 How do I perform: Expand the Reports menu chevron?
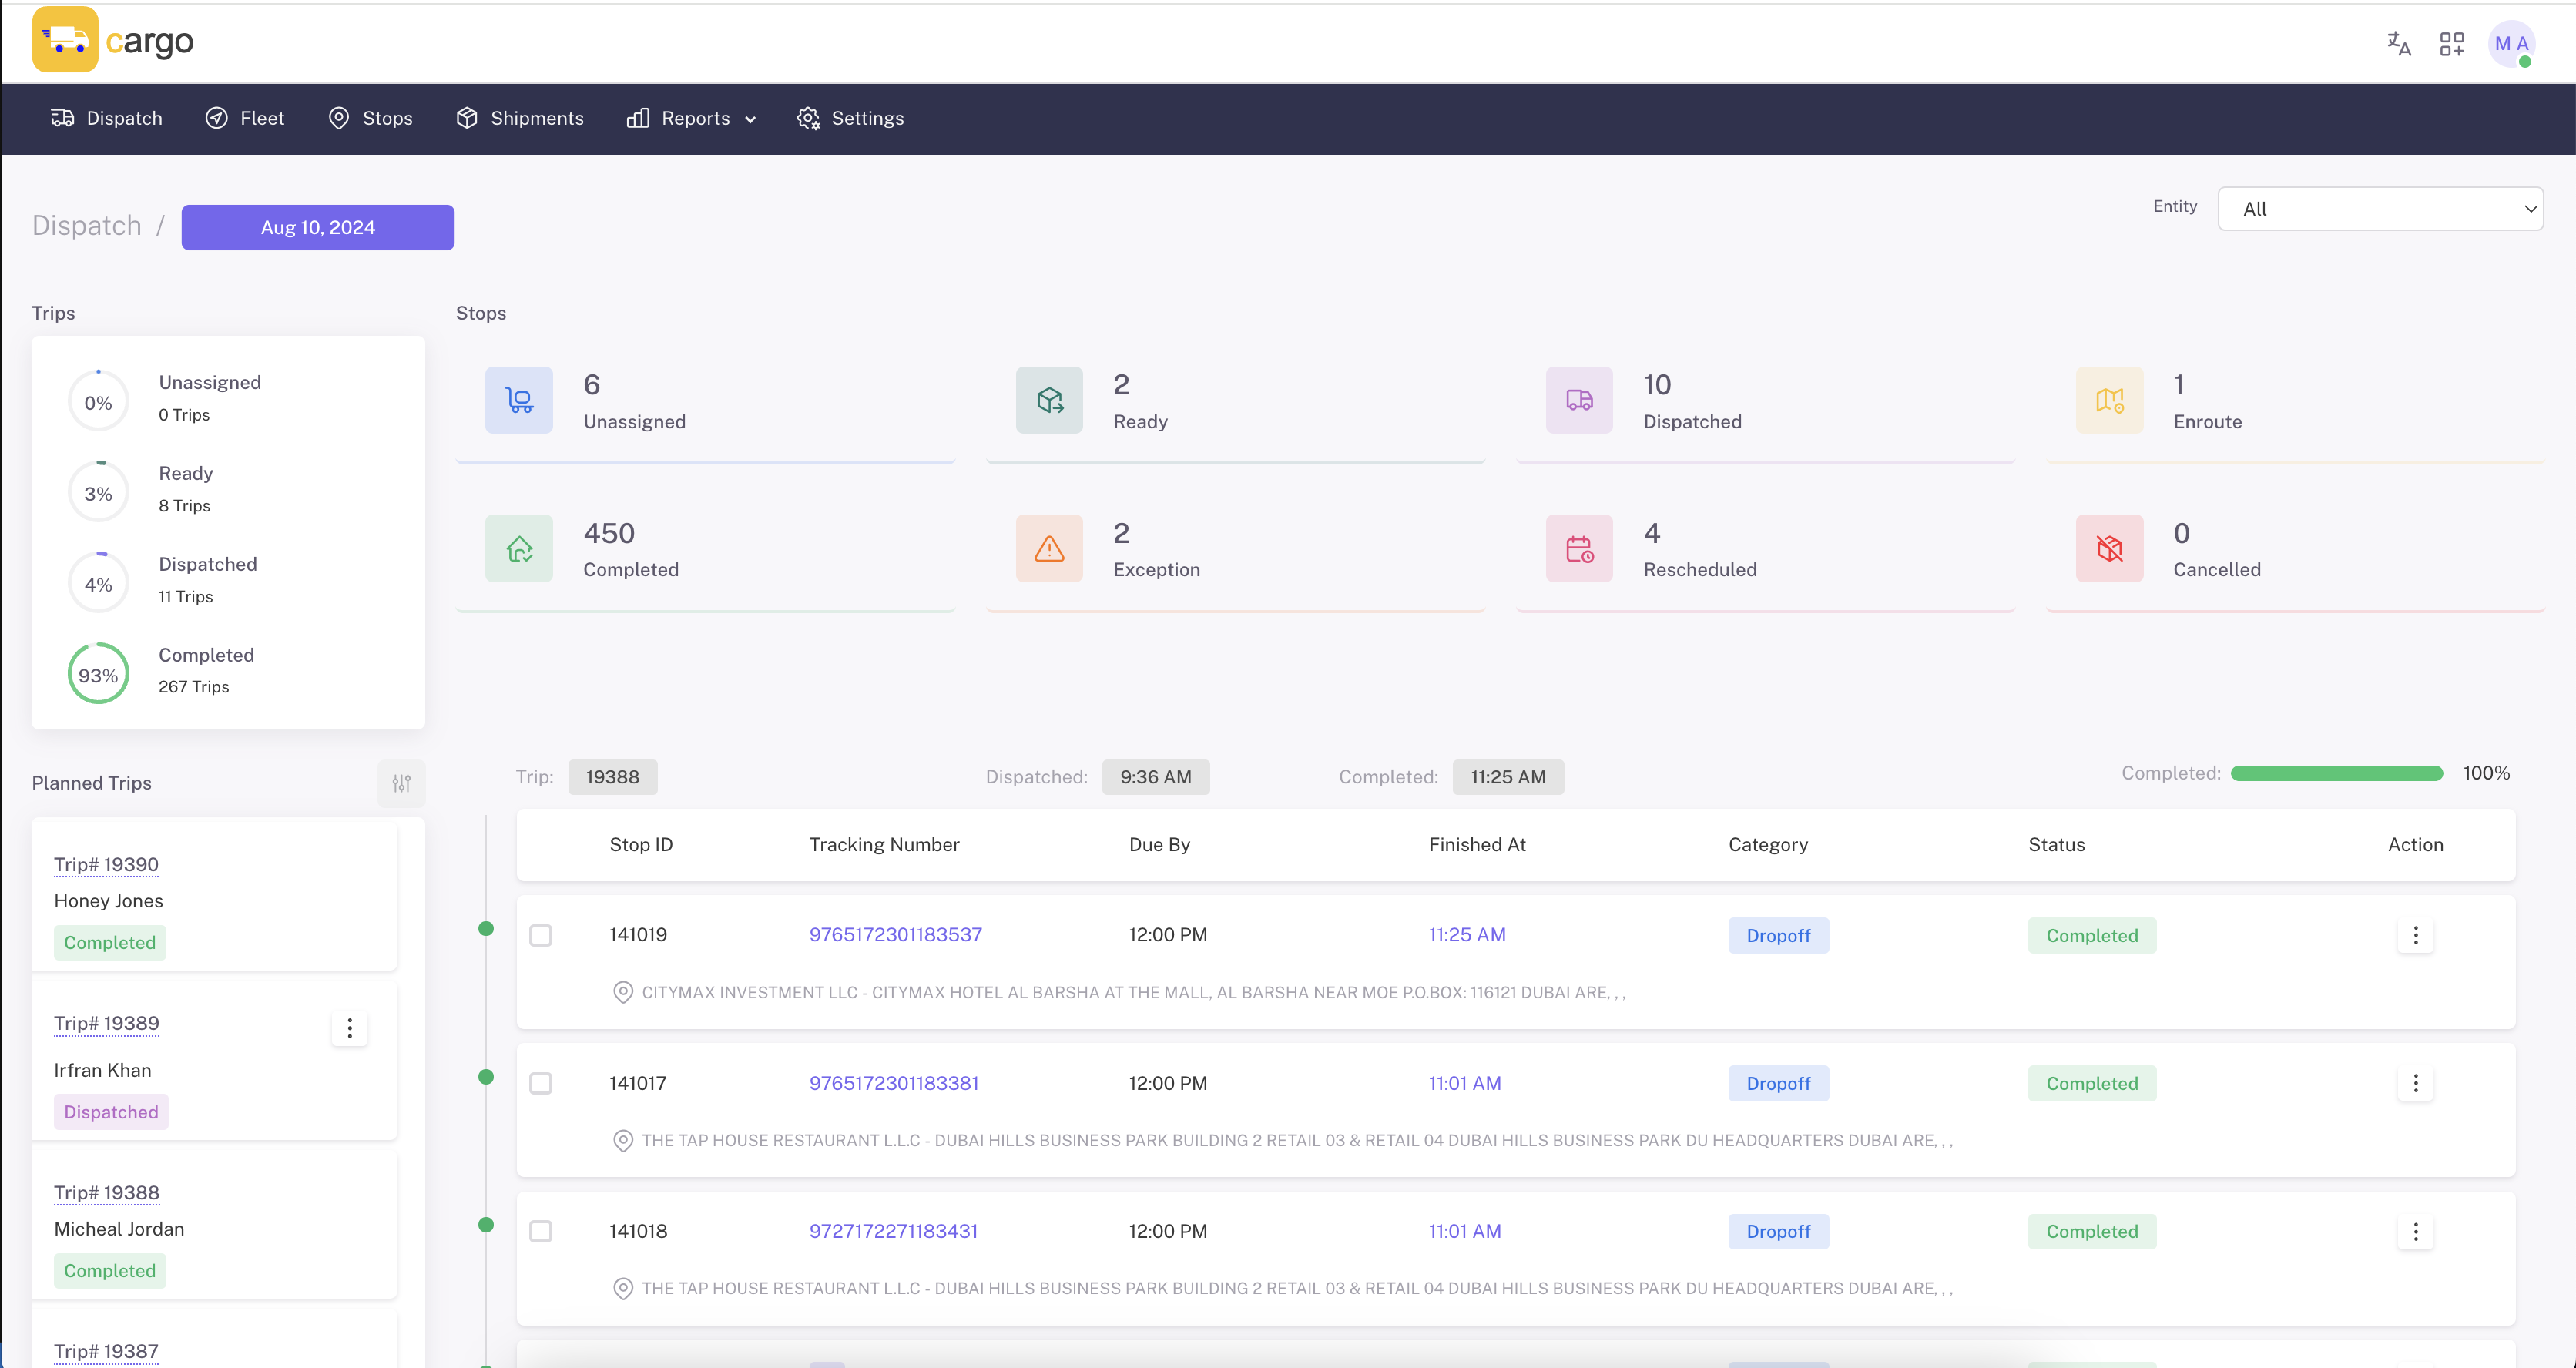coord(751,119)
